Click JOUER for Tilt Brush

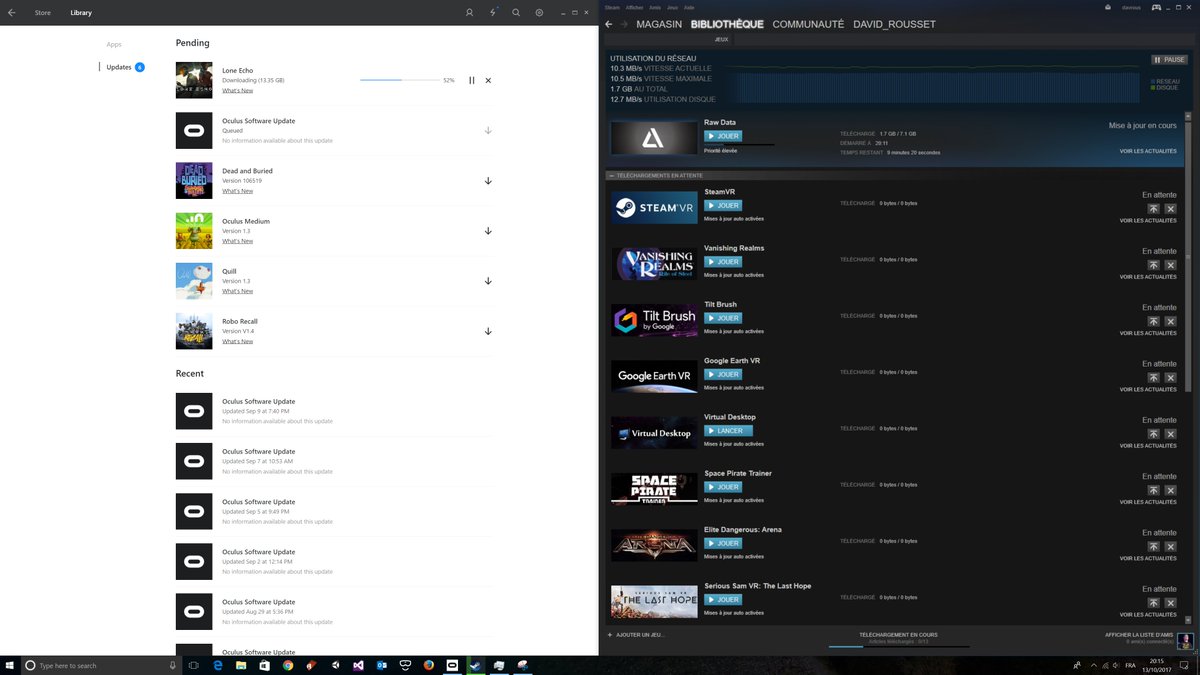(x=723, y=318)
